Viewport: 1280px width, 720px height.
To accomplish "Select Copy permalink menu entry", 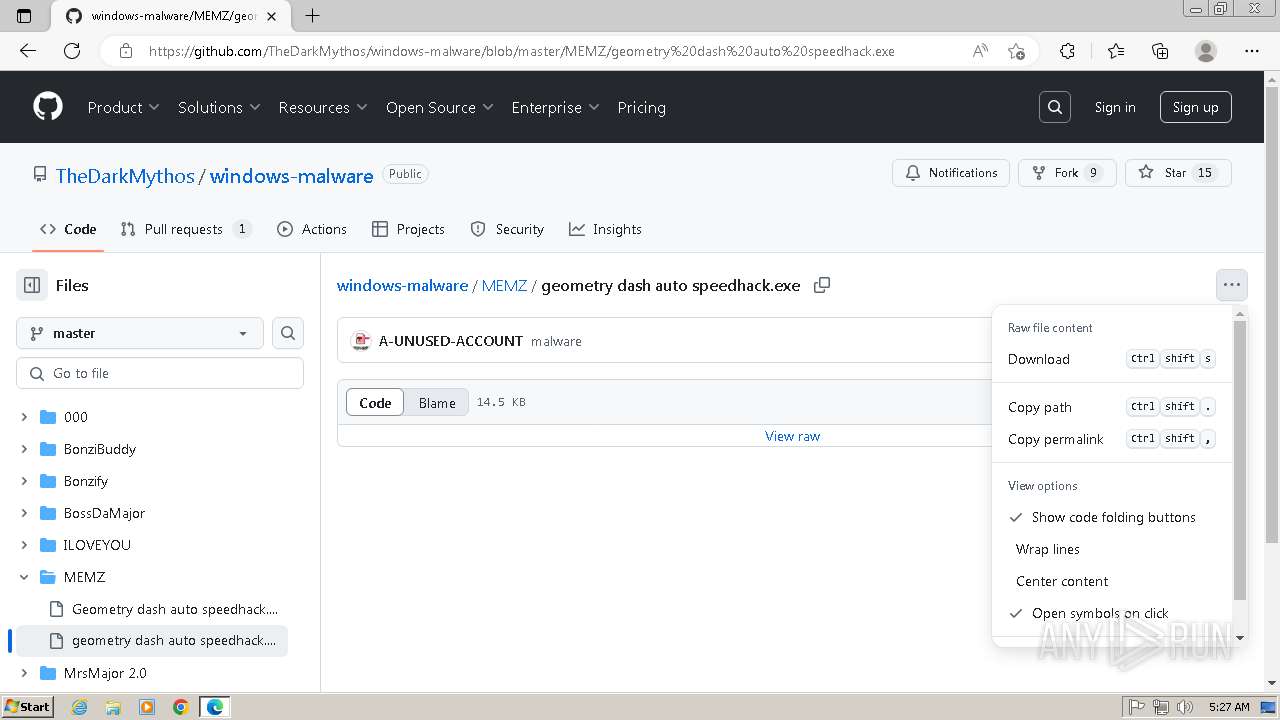I will (x=1112, y=439).
